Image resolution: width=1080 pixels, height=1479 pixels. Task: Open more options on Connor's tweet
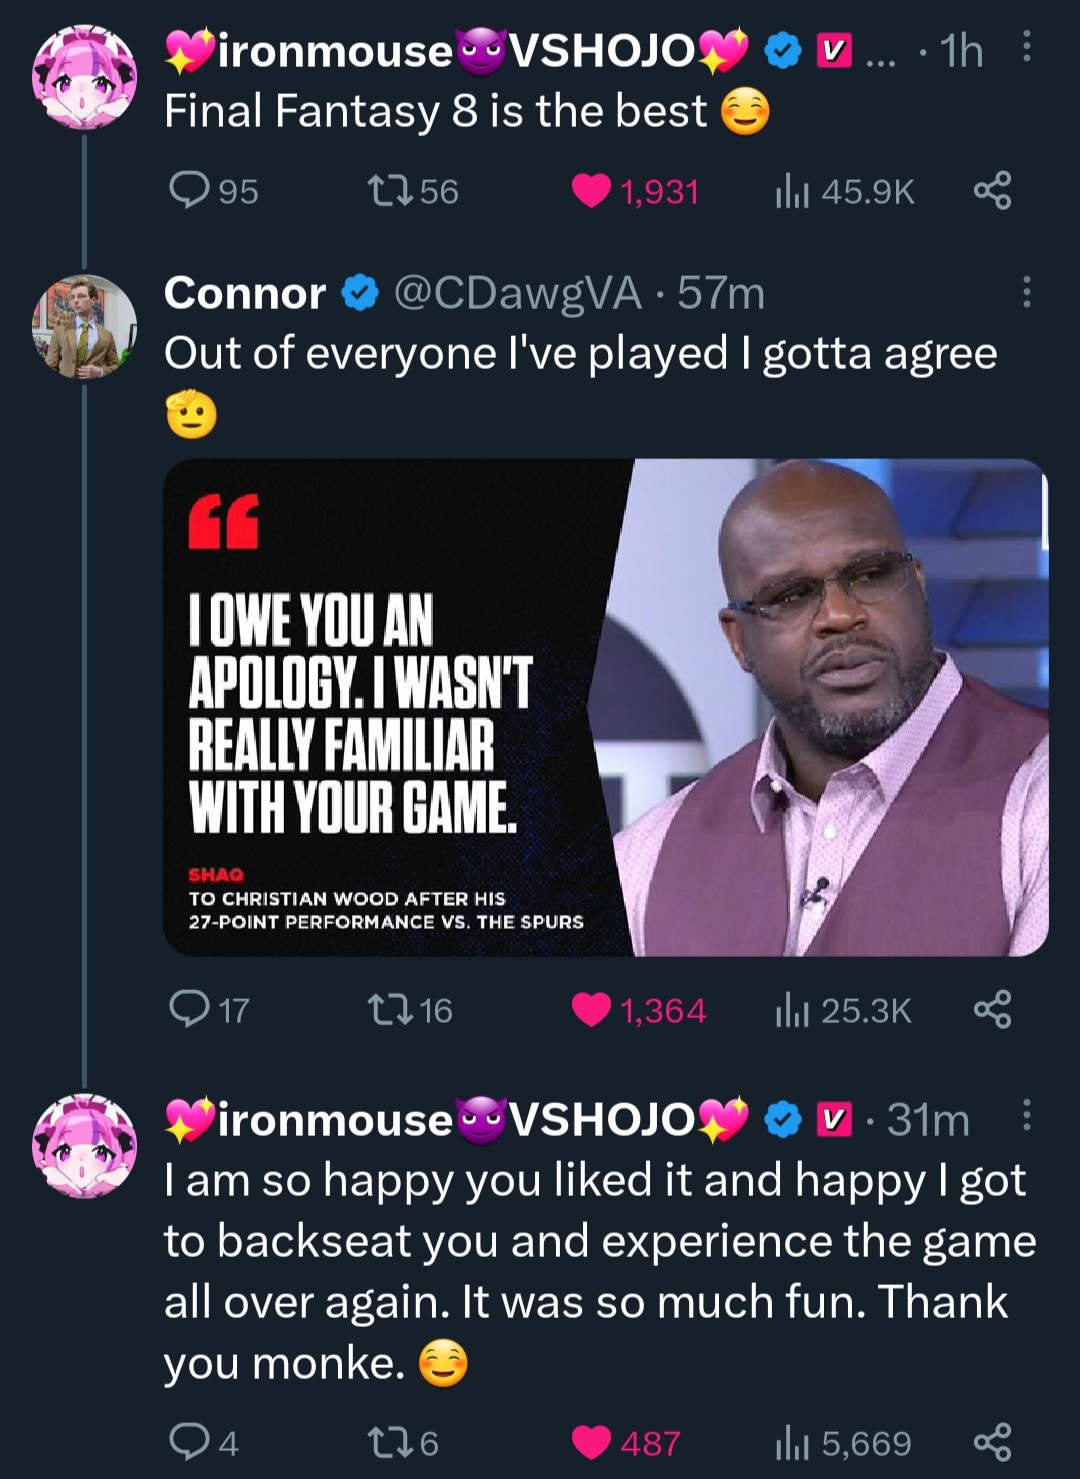click(x=1026, y=292)
